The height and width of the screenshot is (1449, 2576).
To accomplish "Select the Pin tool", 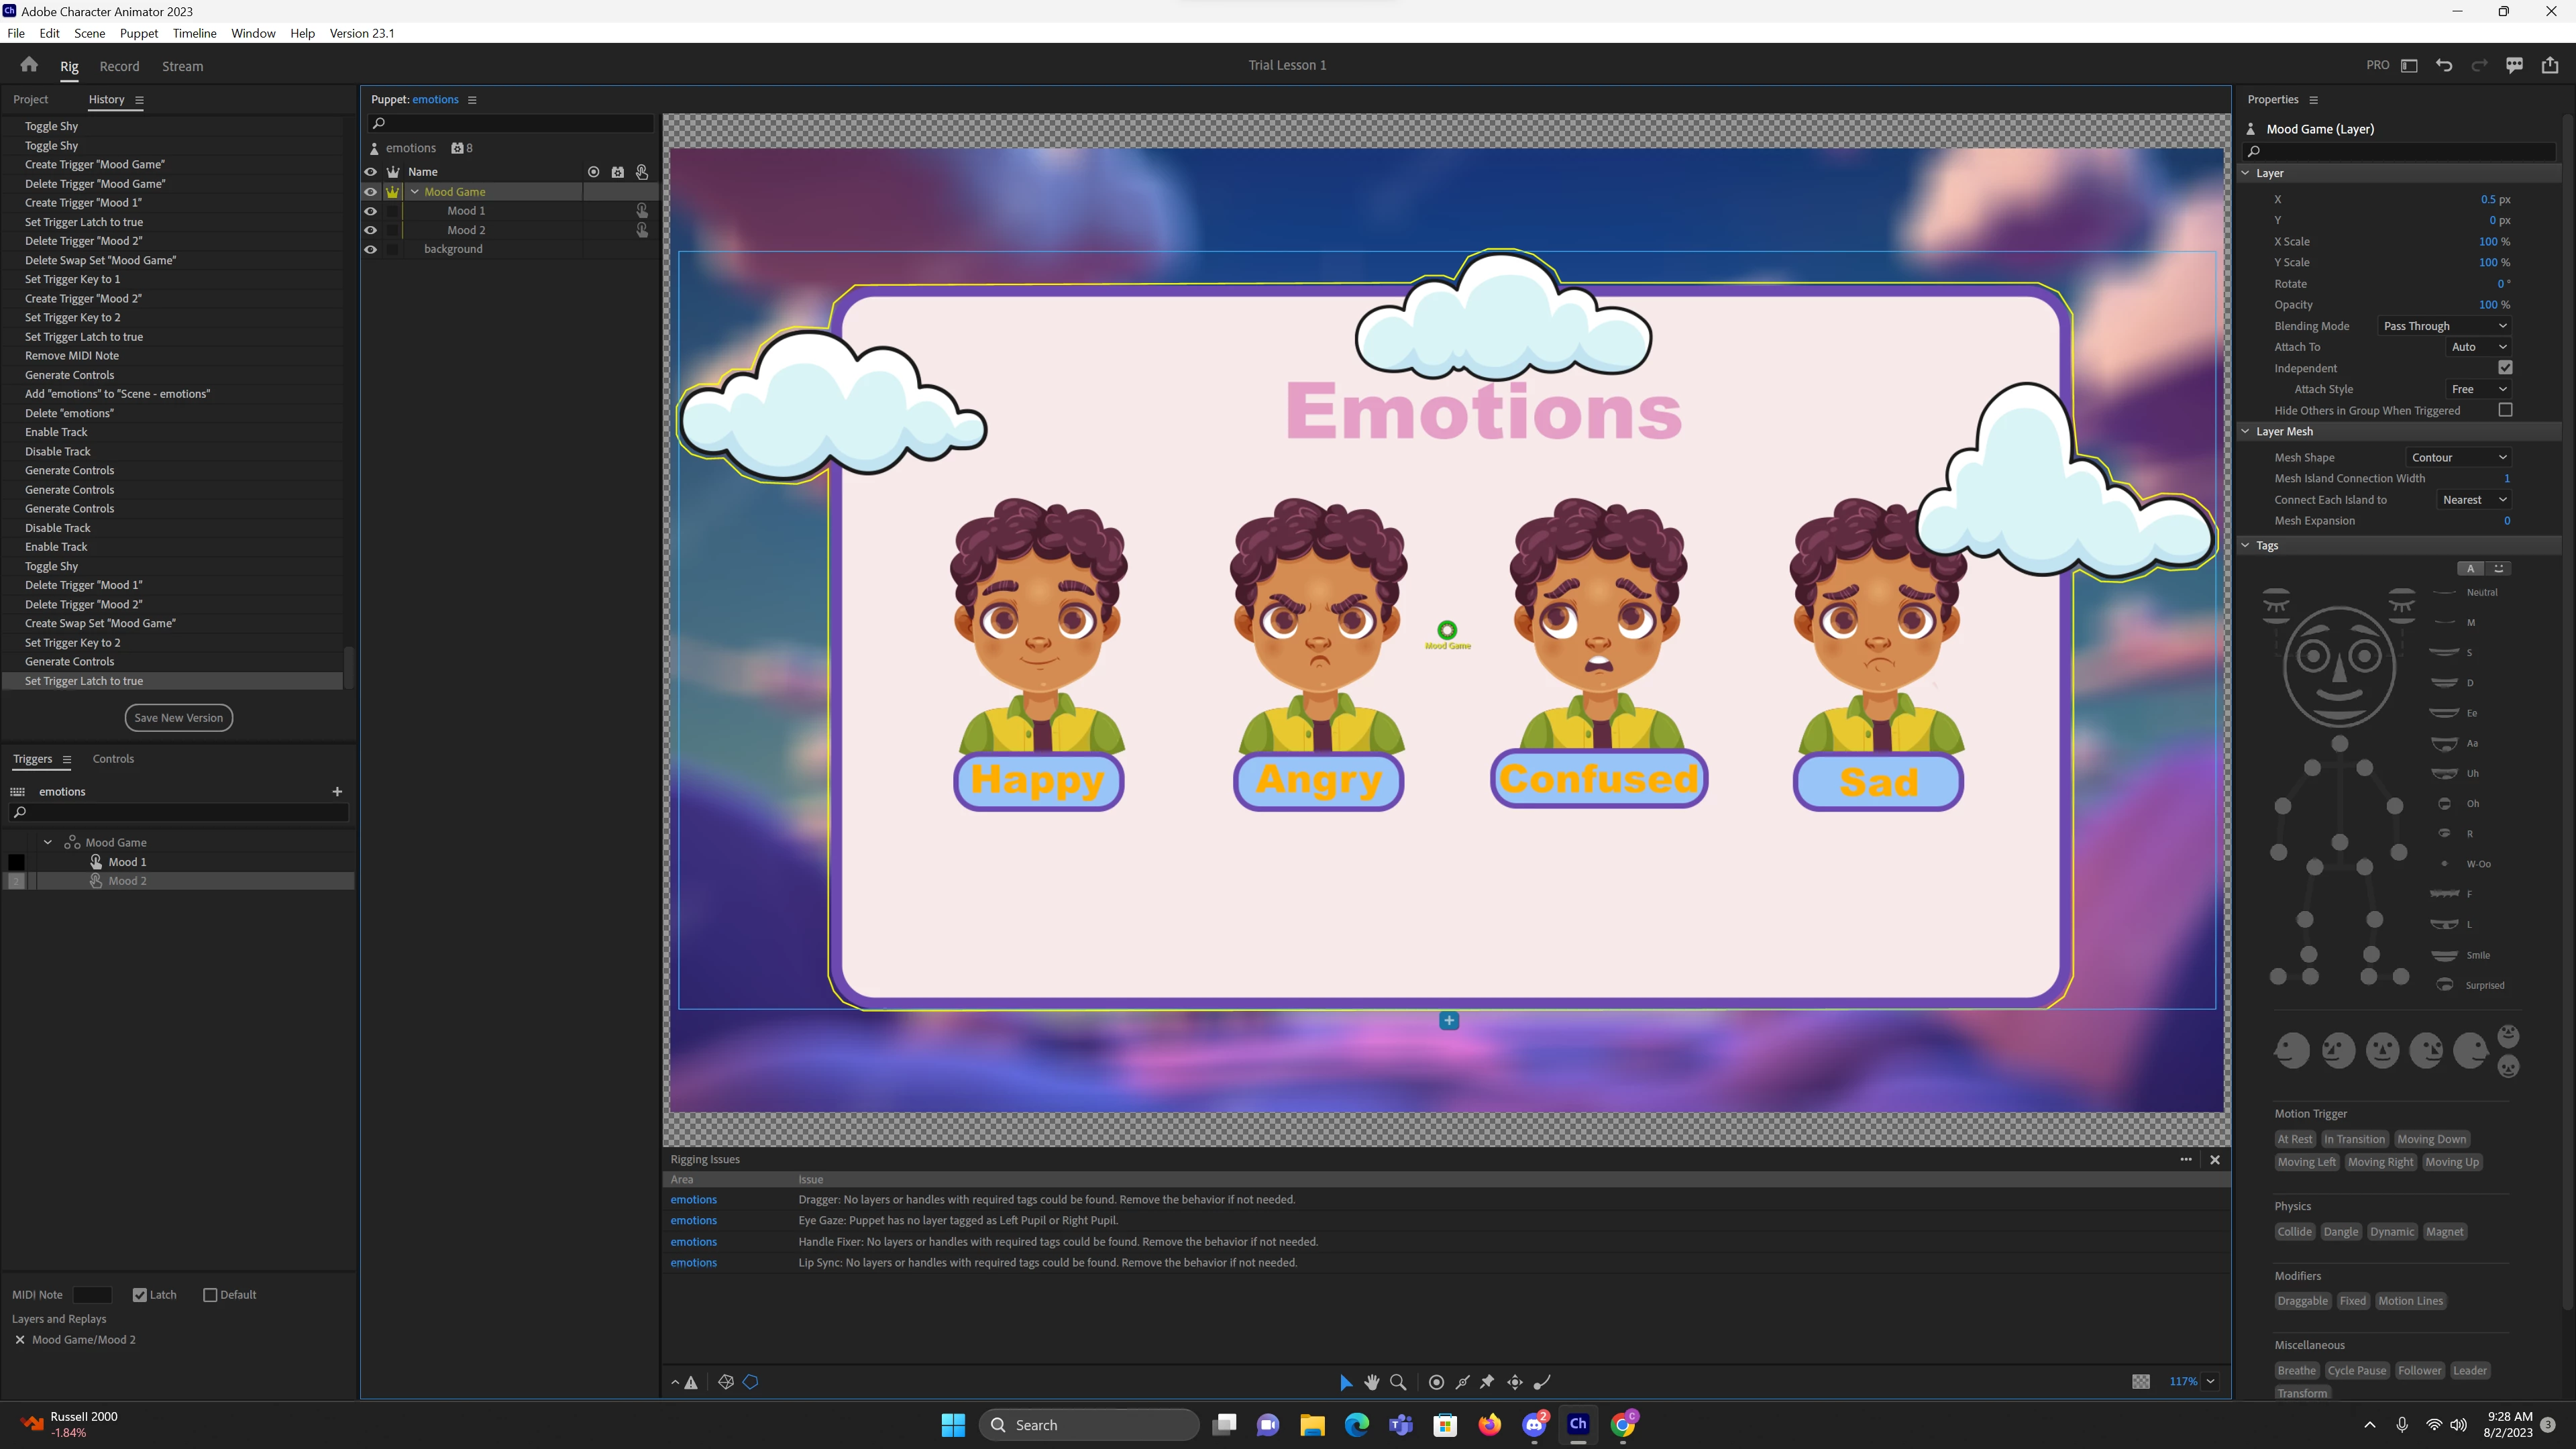I will point(1487,1382).
